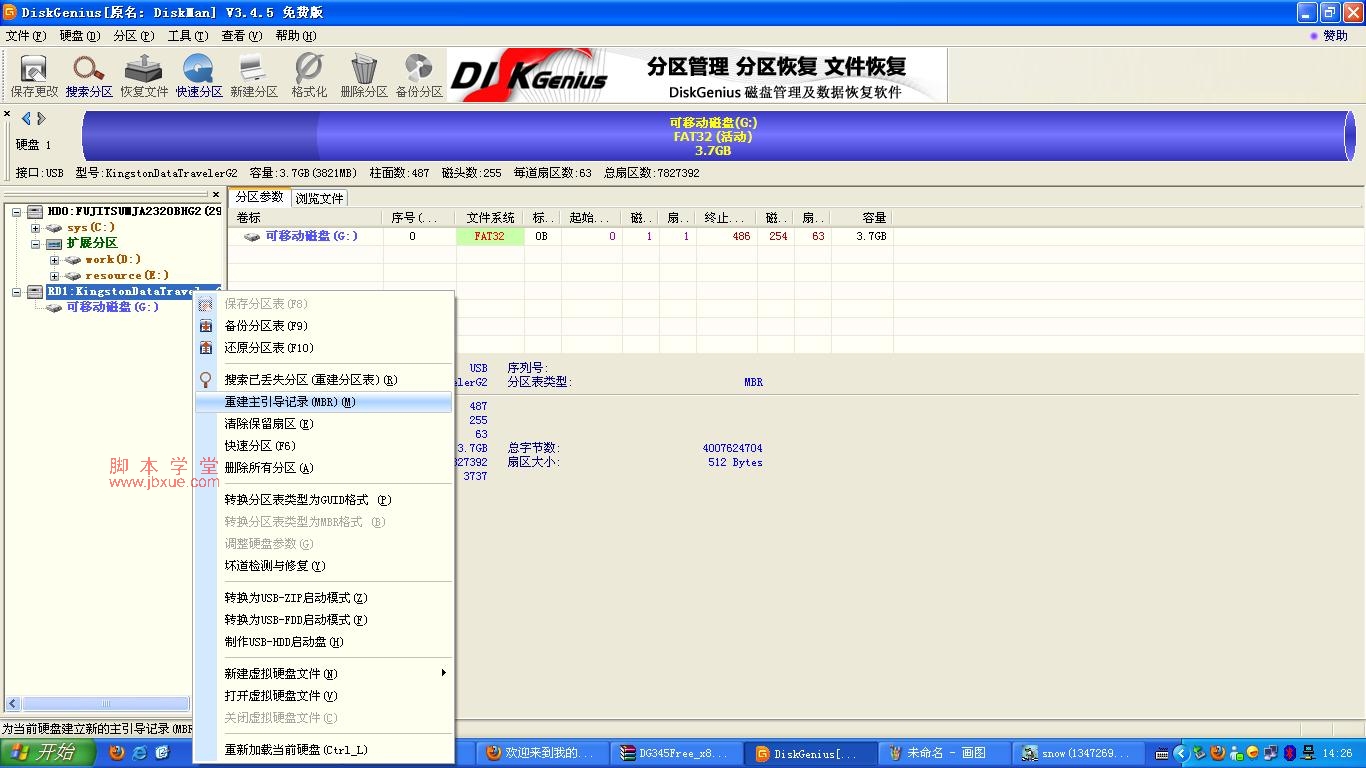Screen dimensions: 1366x768
Task: Click the work(D:) drive icon
Action: (x=72, y=260)
